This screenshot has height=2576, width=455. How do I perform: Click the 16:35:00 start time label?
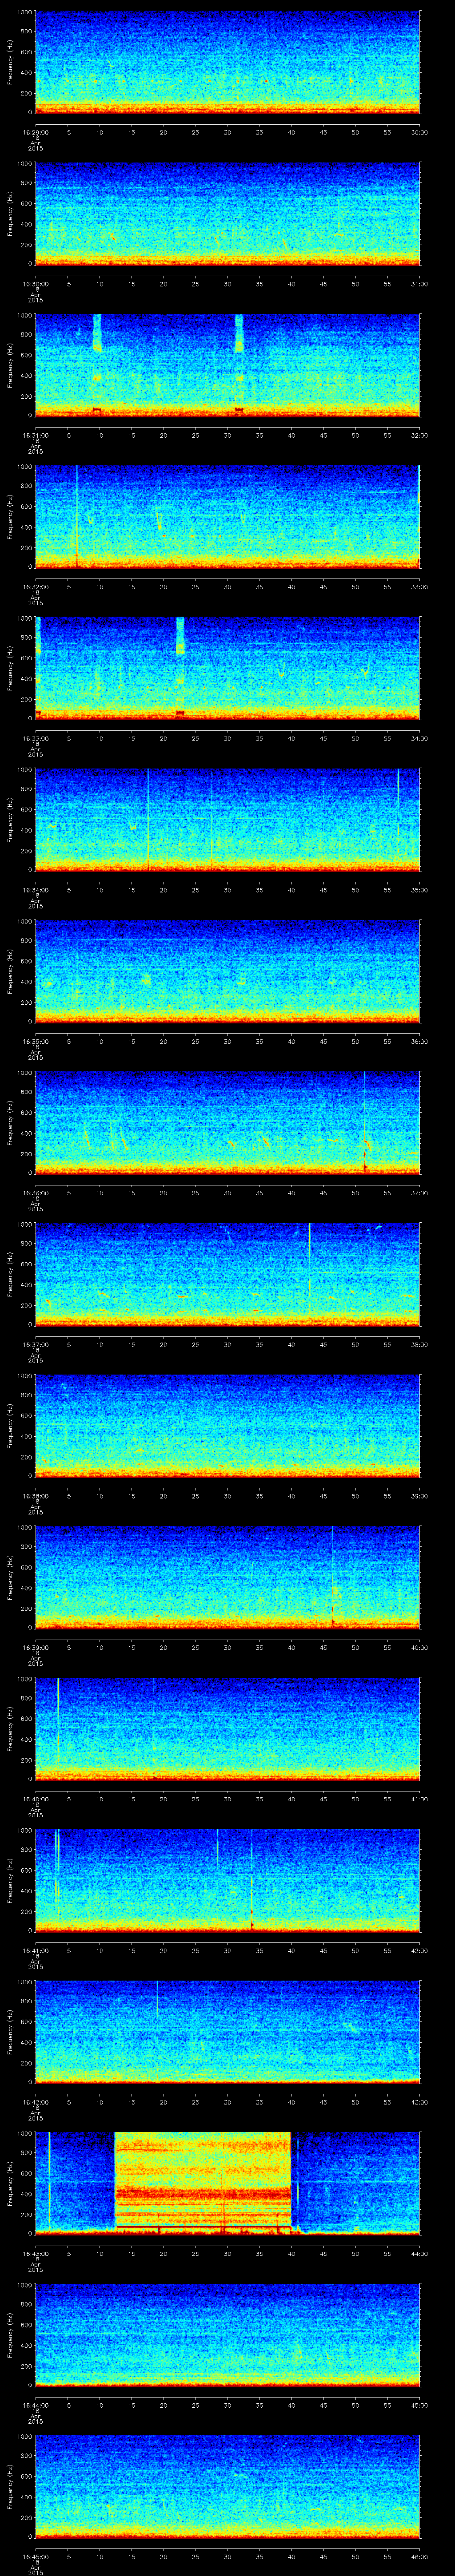click(x=35, y=1041)
